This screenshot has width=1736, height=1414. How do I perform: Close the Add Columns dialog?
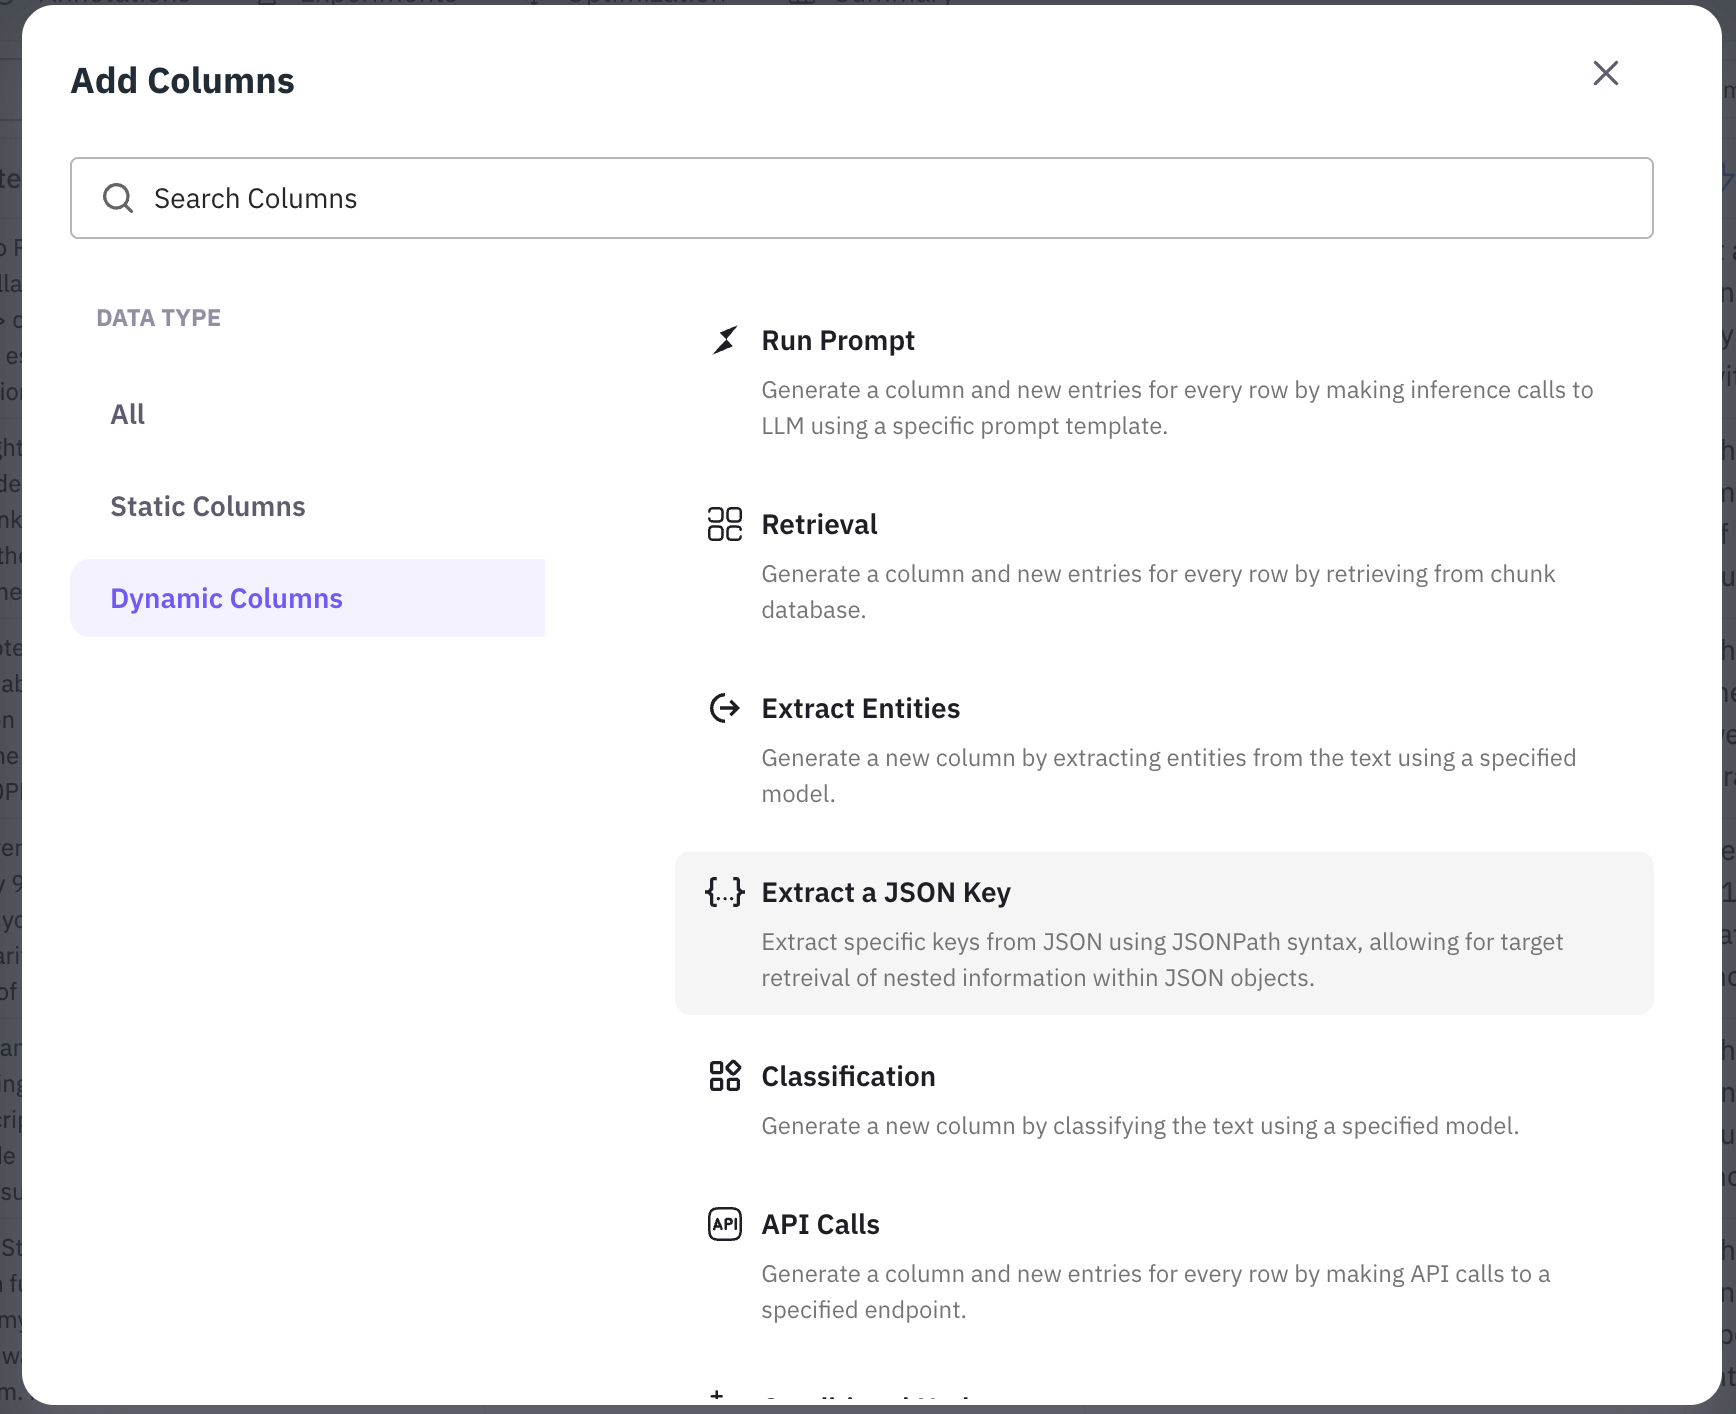(1605, 73)
